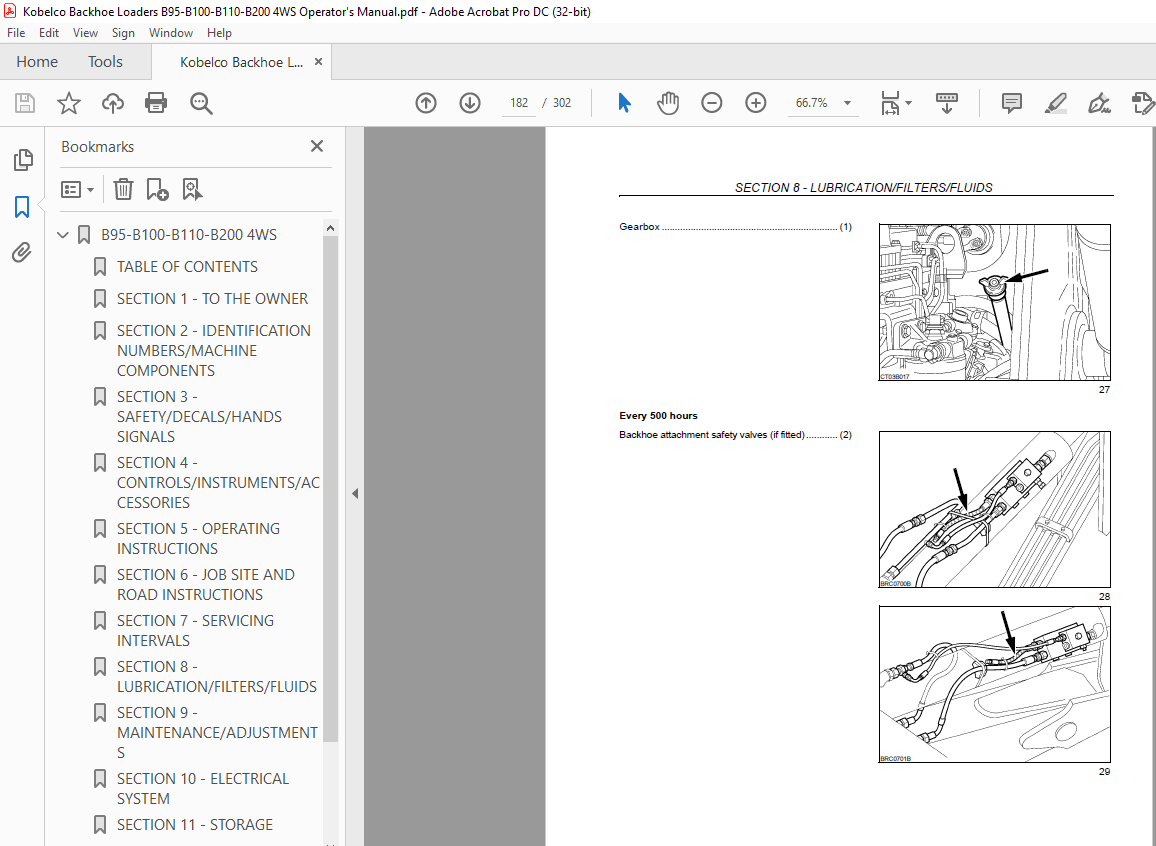Collapse the navigation pane with arrow

click(355, 494)
